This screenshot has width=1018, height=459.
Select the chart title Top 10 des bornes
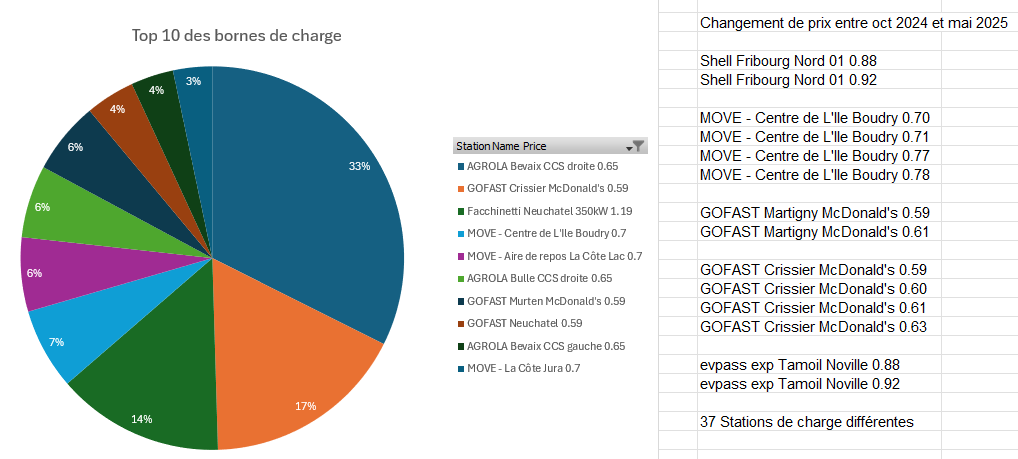coord(237,36)
